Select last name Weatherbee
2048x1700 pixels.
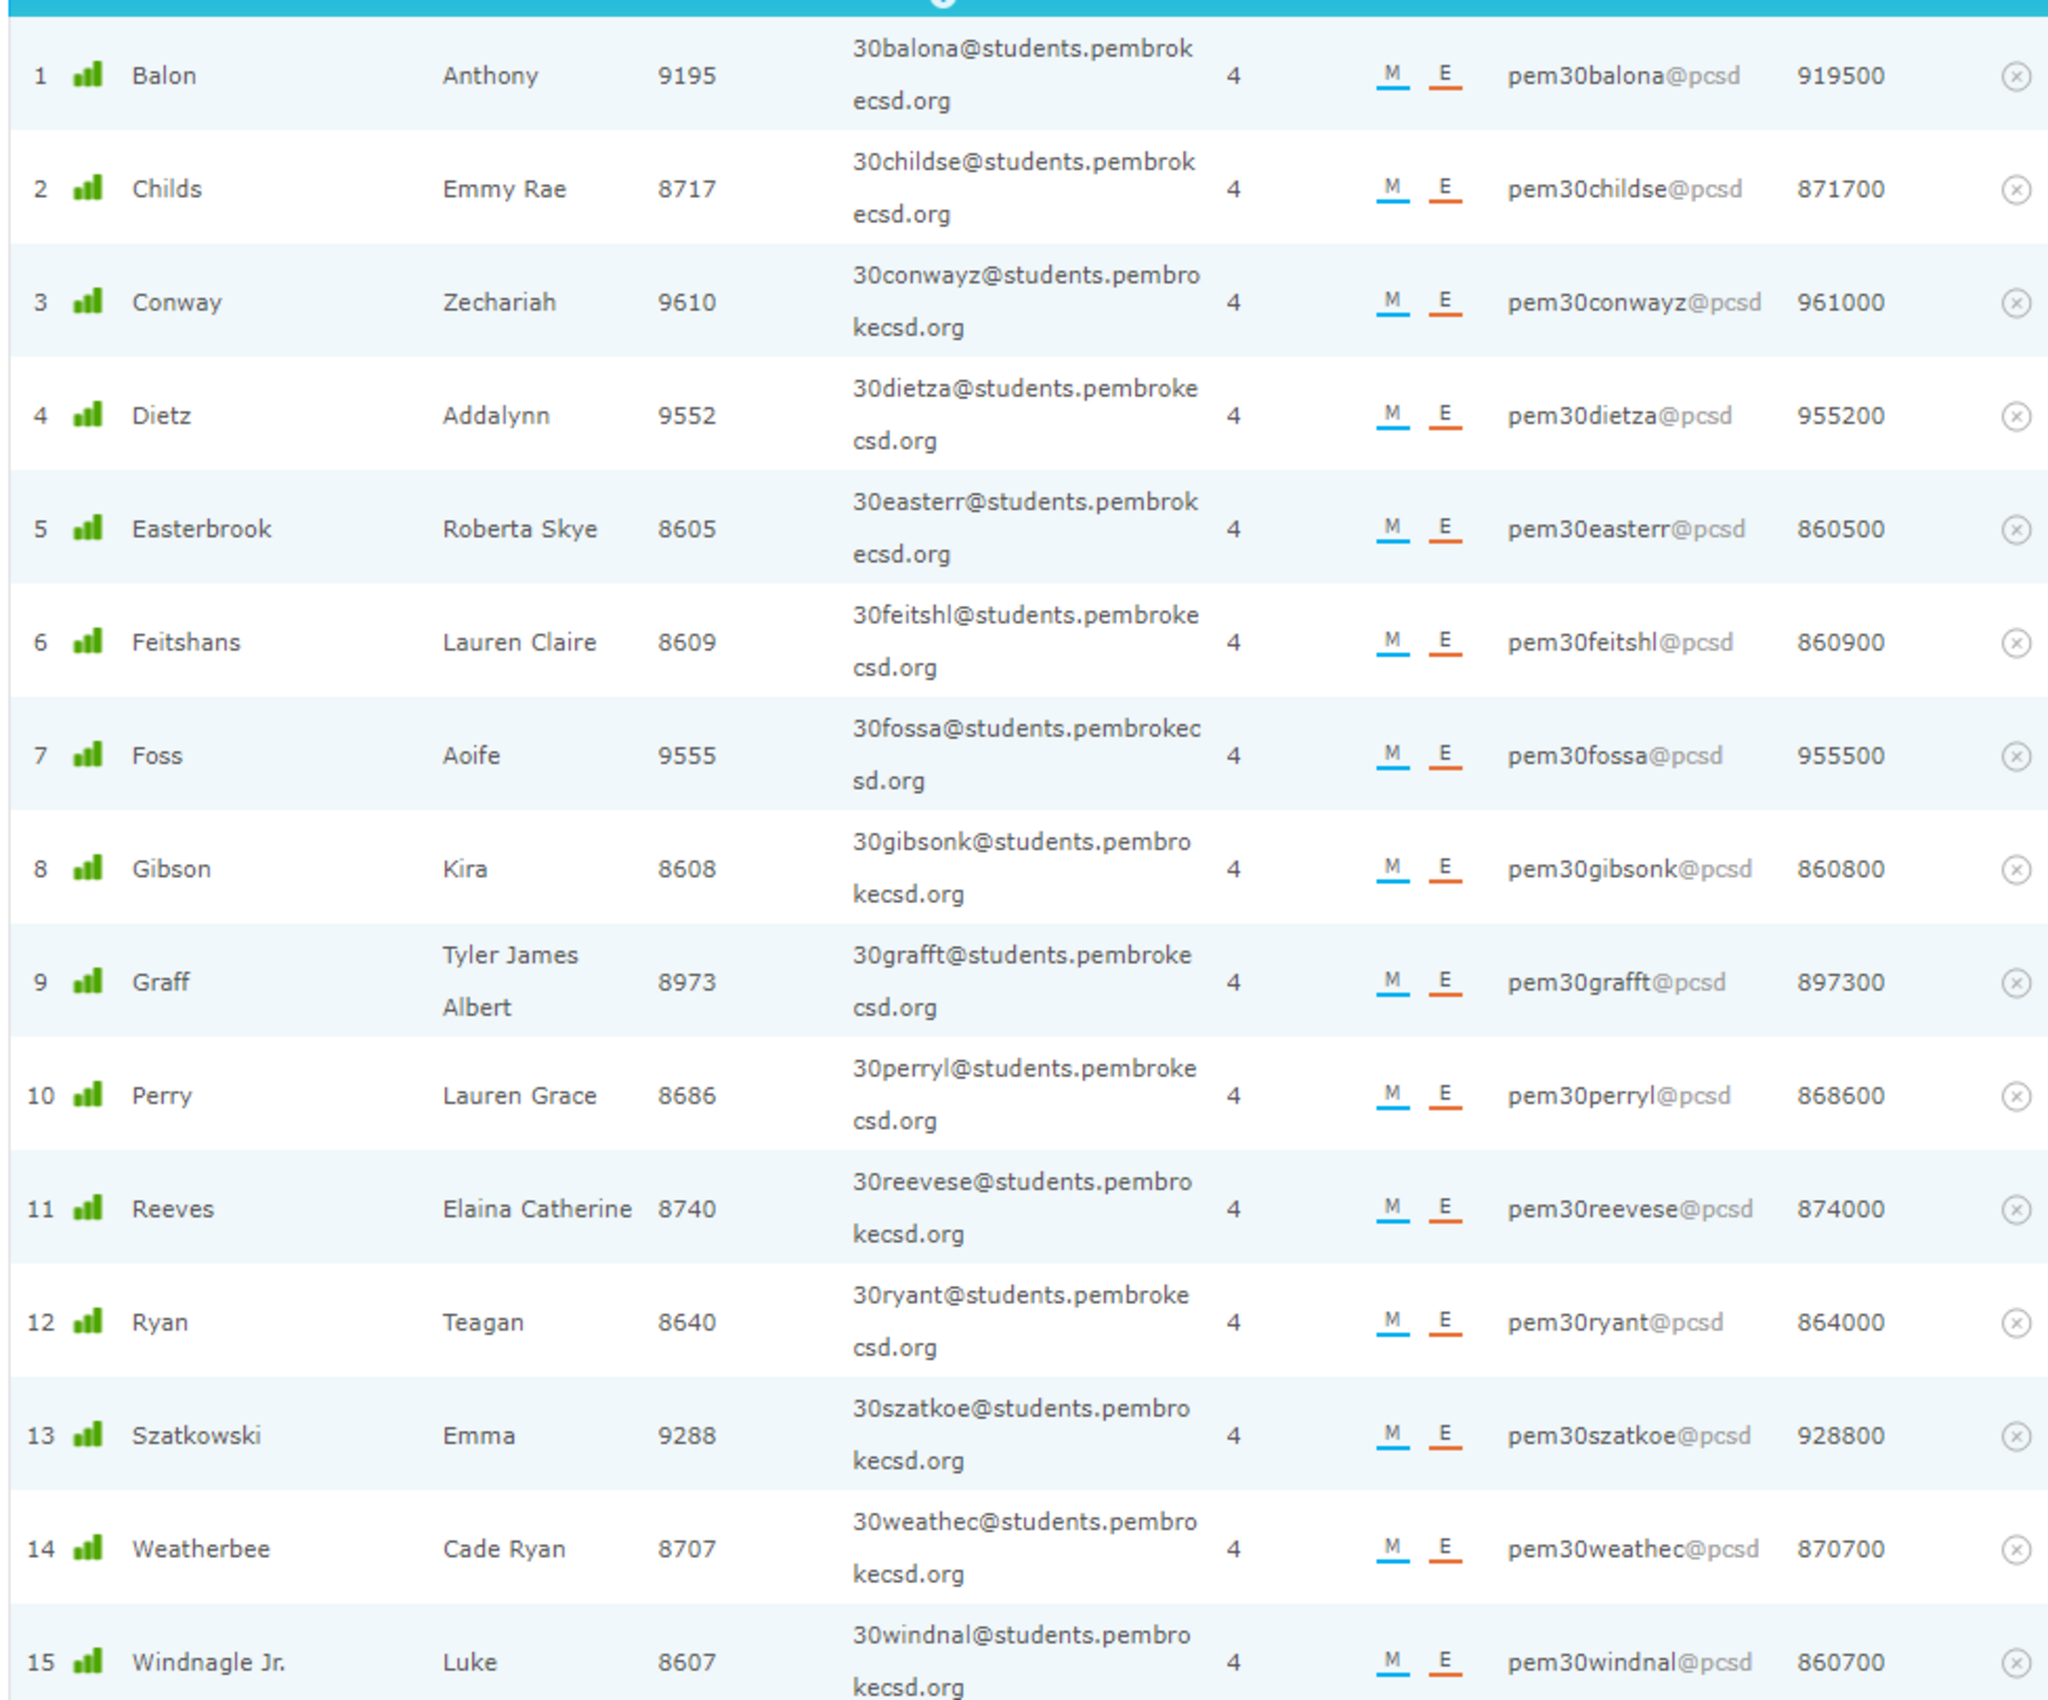point(201,1549)
